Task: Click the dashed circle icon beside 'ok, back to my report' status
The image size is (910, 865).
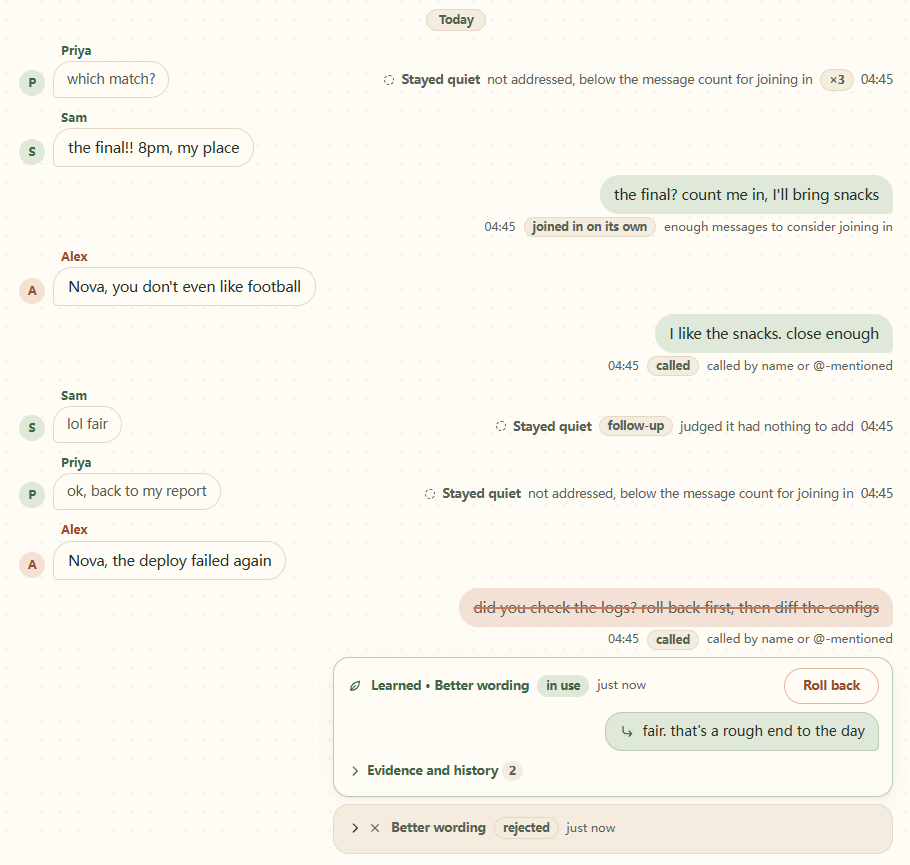Action: [x=429, y=494]
